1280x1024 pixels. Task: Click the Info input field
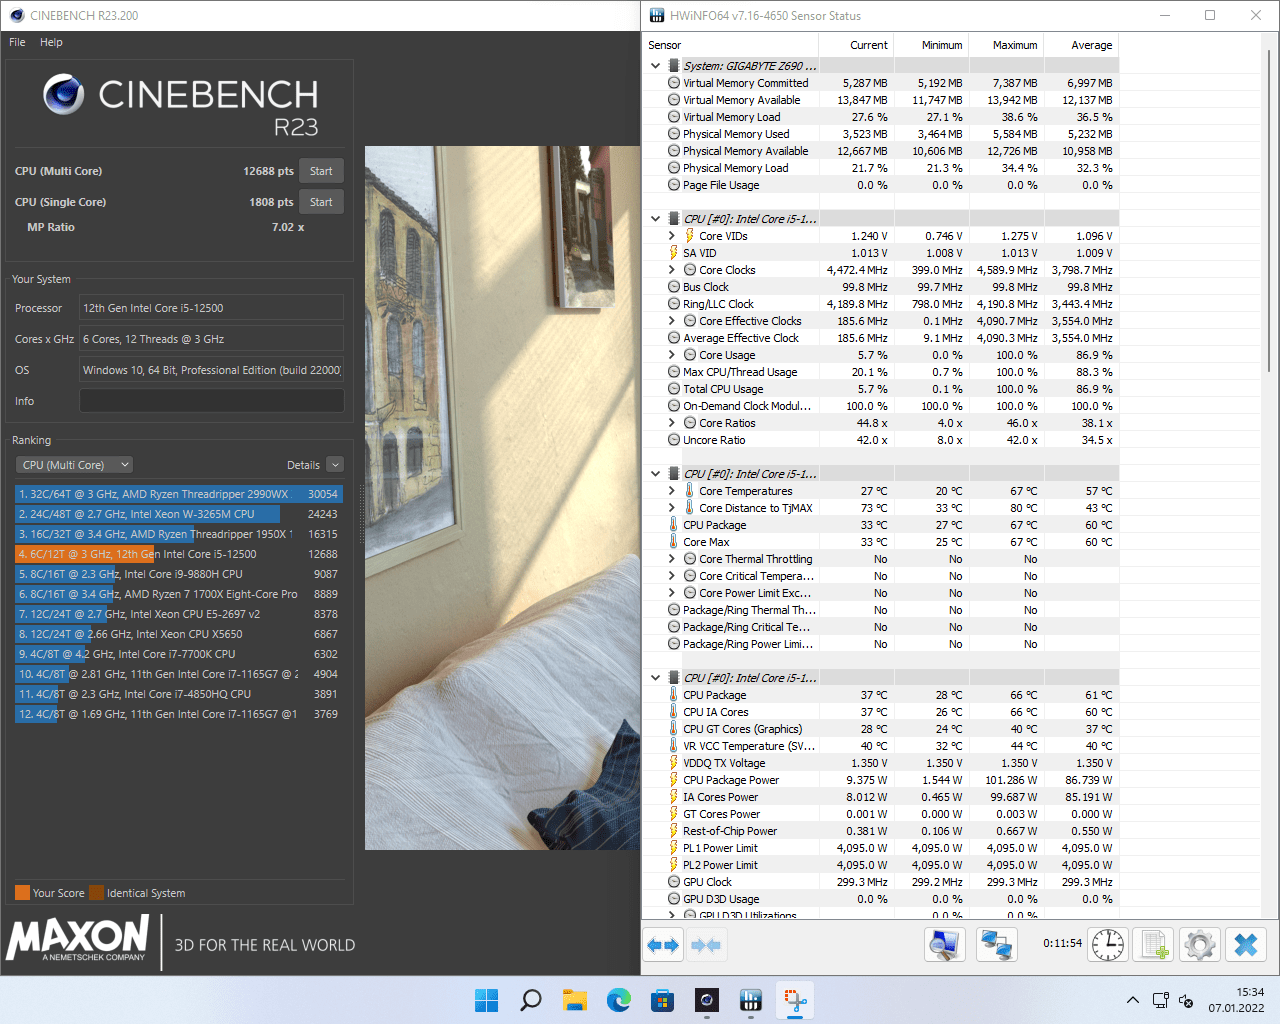coord(212,401)
